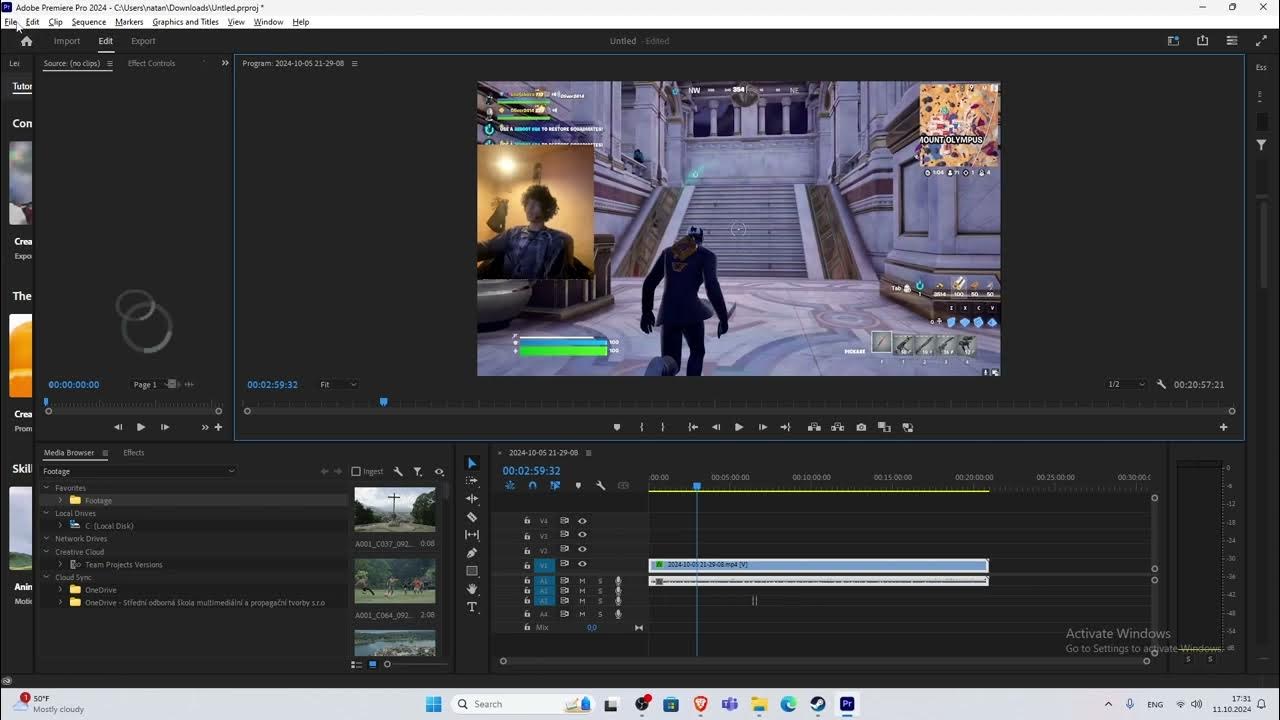The image size is (1280, 720).
Task: Select the Type tool
Action: 472,607
